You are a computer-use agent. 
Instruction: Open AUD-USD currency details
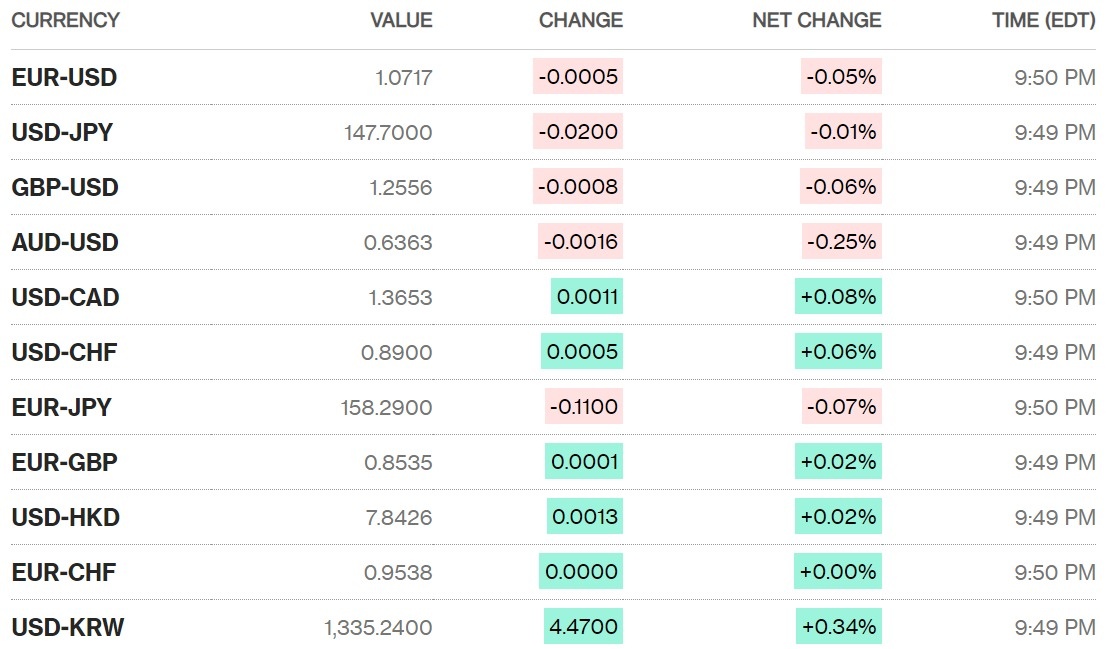[65, 242]
